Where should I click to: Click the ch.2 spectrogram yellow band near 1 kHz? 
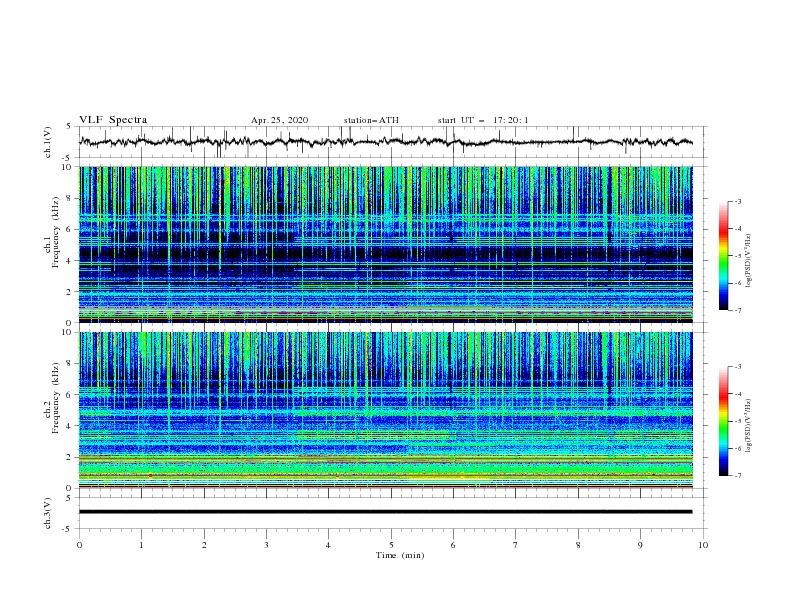[x=385, y=473]
